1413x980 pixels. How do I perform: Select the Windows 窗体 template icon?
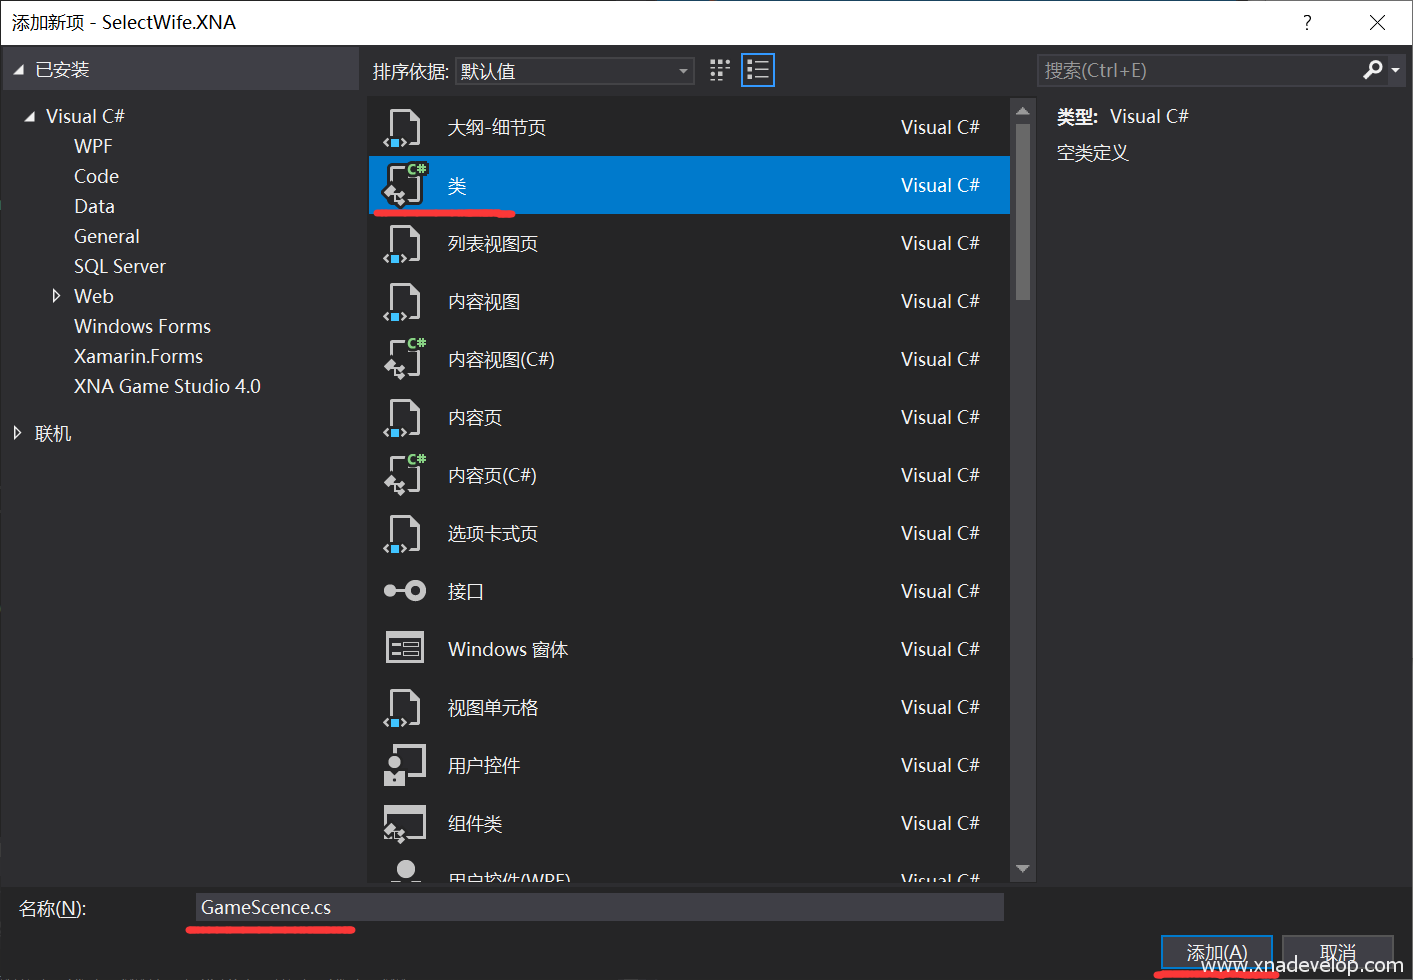pos(404,649)
